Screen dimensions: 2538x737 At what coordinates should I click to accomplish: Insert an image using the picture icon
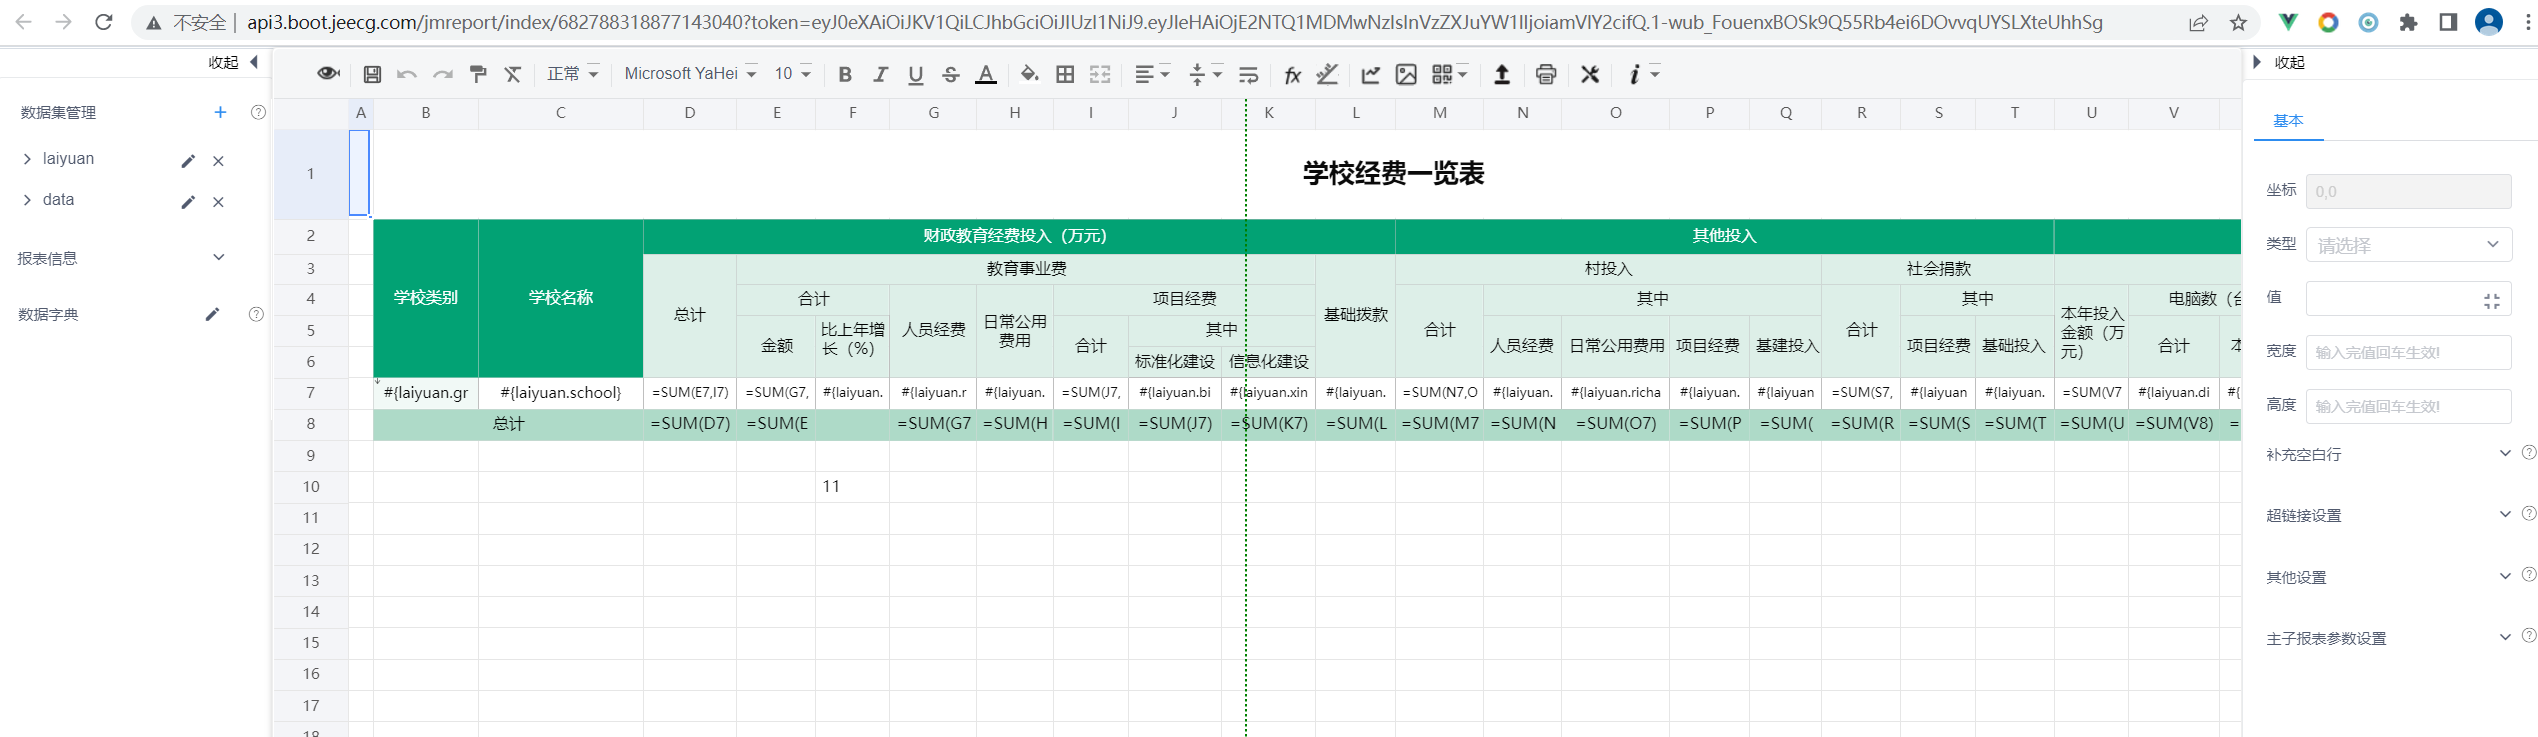pyautogui.click(x=1406, y=74)
